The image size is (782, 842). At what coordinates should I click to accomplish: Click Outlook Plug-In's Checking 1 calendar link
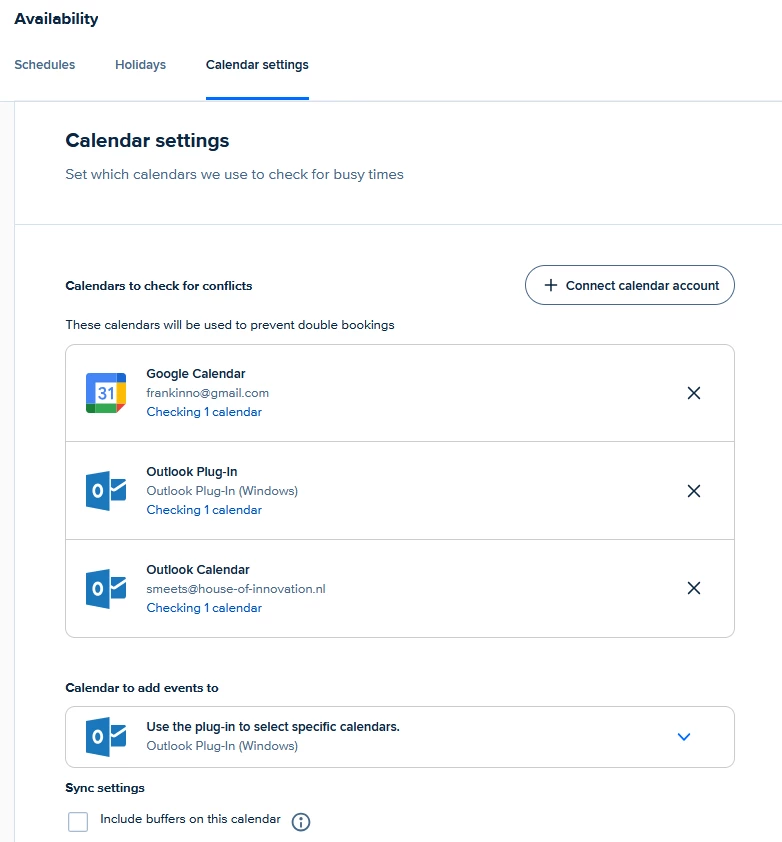pos(204,510)
